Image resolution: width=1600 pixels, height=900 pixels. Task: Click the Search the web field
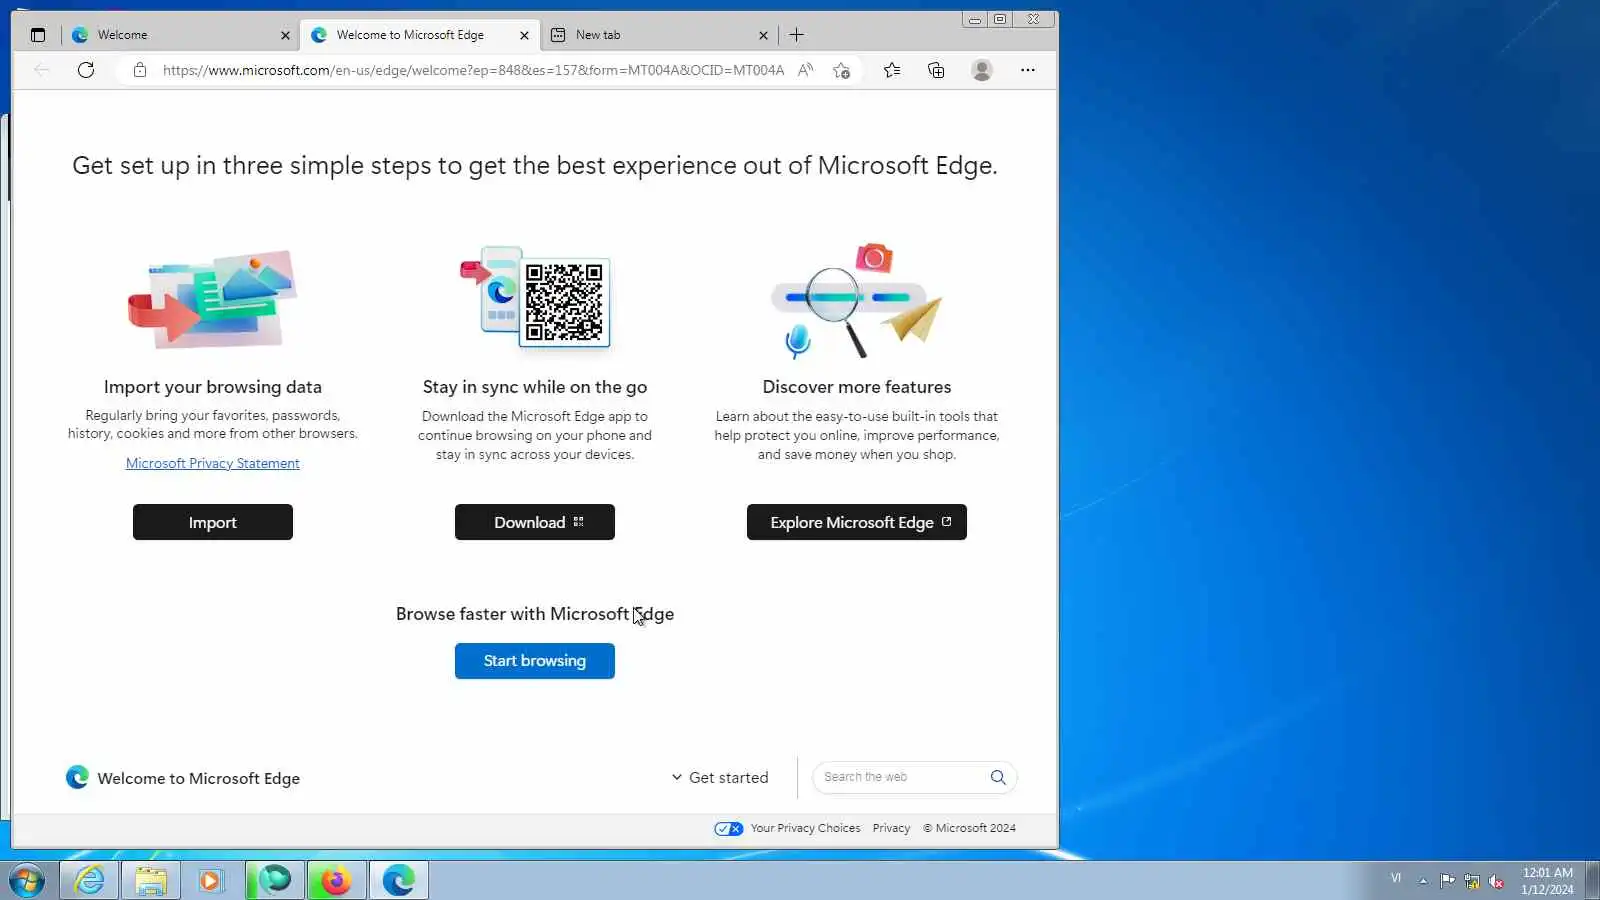(900, 777)
